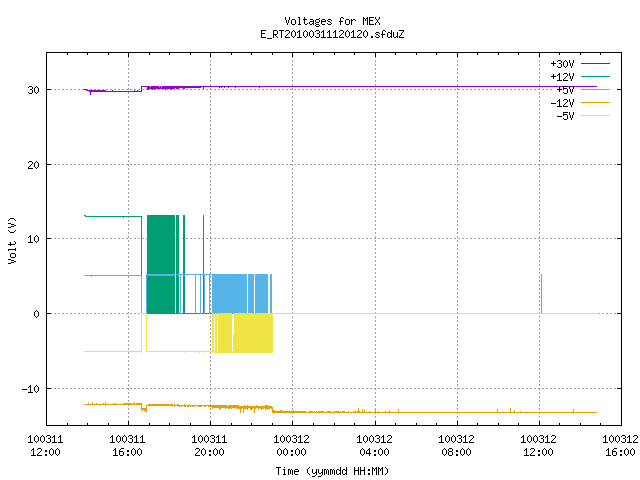Click the y-axis tick value 30
This screenshot has width=640, height=480.
[x=33, y=90]
